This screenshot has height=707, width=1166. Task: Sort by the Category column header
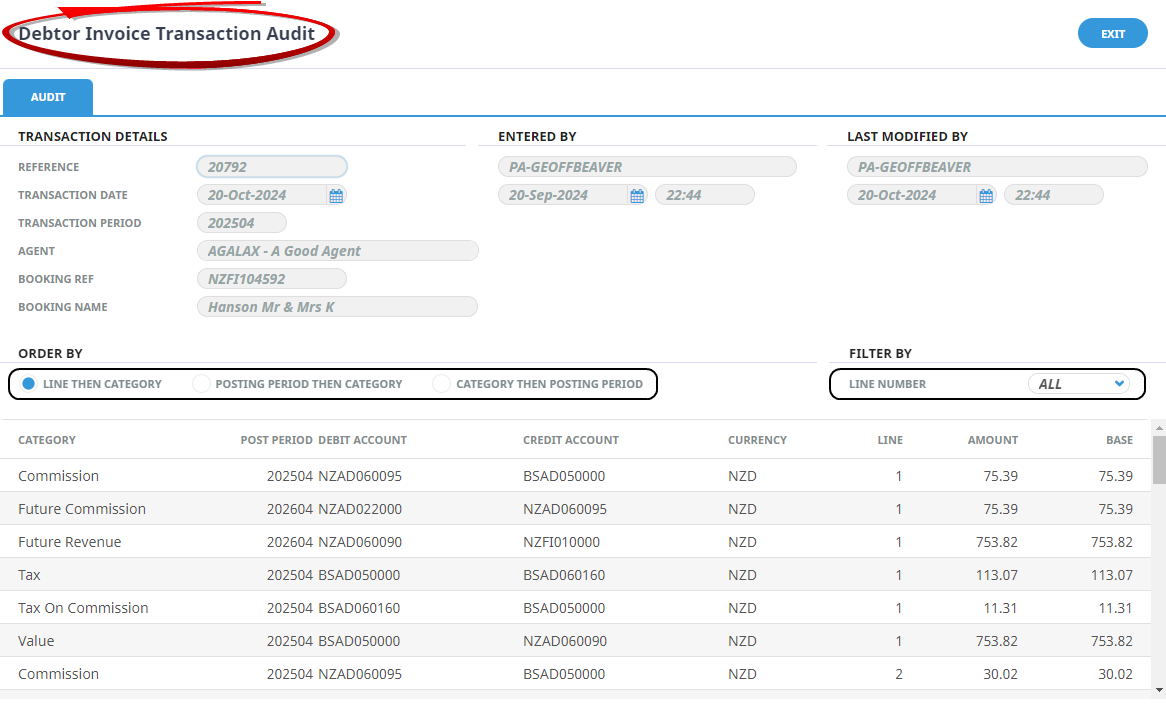[x=47, y=440]
